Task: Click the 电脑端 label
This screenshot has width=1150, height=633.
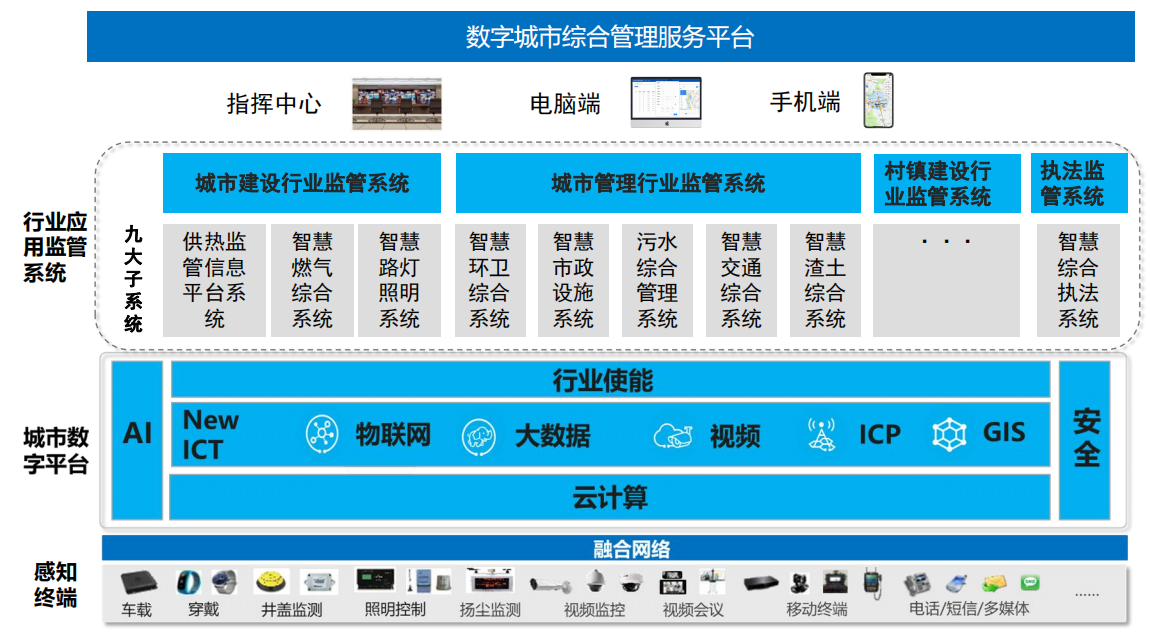Action: point(565,103)
